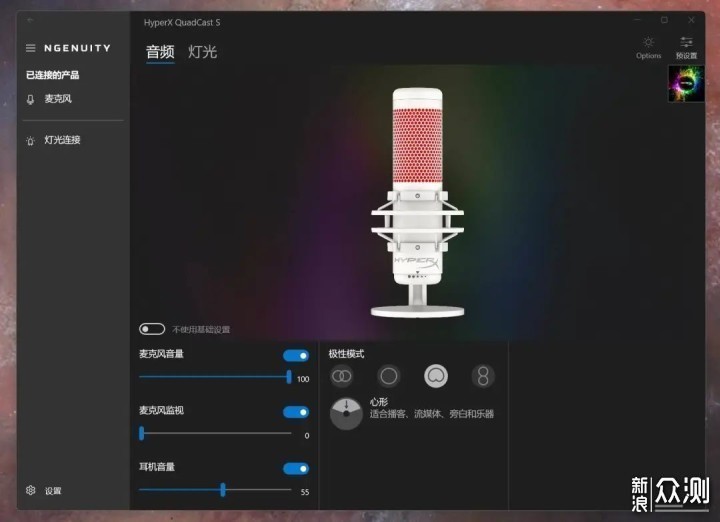Viewport: 720px width, 522px height.
Task: Open 设置 at sidebar bottom
Action: (x=53, y=491)
